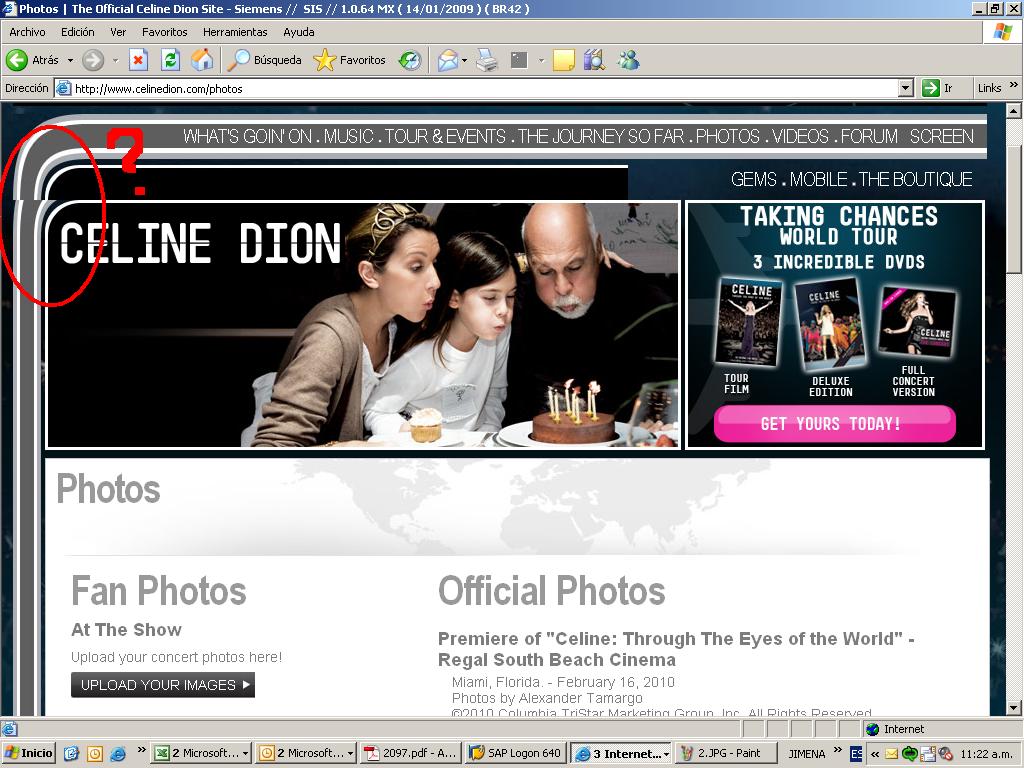Click the grey Forward arrow button
Screen dimensions: 1024x768
(x=93, y=60)
